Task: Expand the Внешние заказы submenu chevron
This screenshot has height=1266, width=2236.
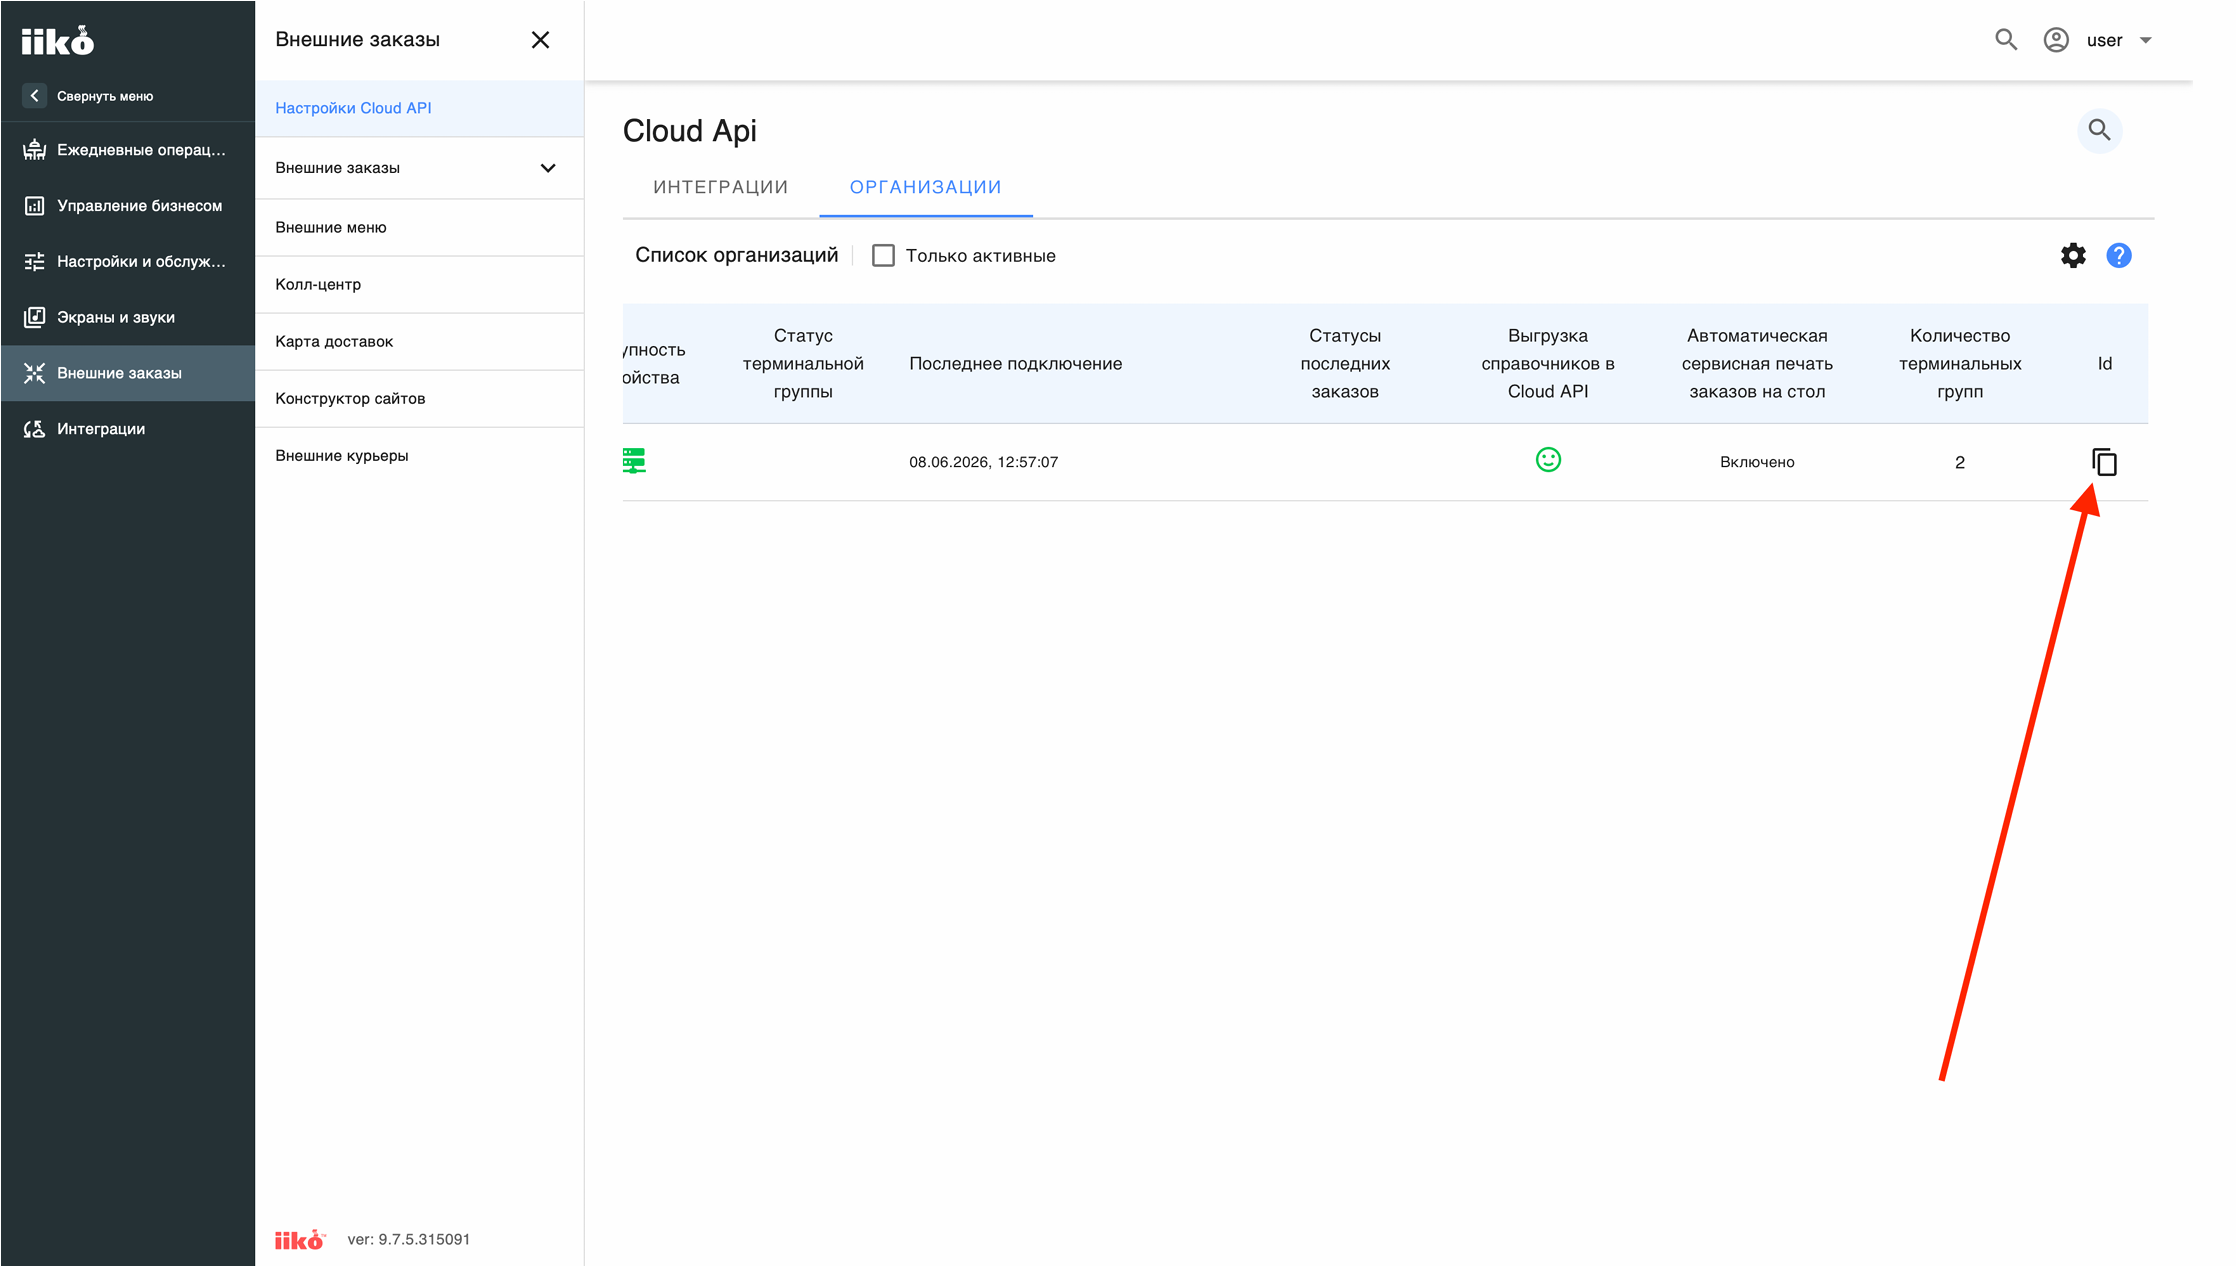Action: pyautogui.click(x=548, y=168)
